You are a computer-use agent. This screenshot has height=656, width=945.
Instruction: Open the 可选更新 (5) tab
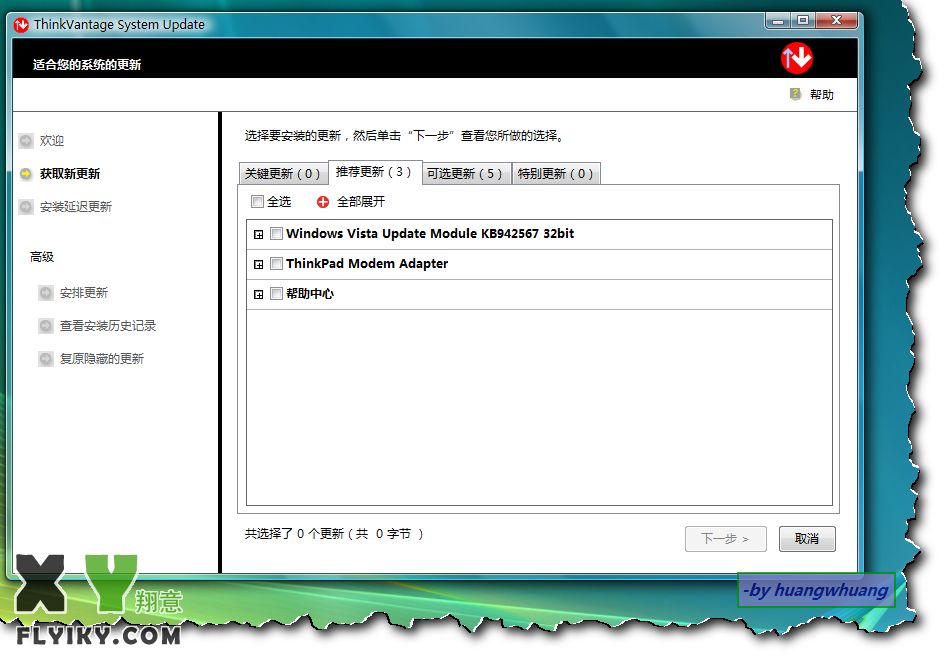[466, 174]
